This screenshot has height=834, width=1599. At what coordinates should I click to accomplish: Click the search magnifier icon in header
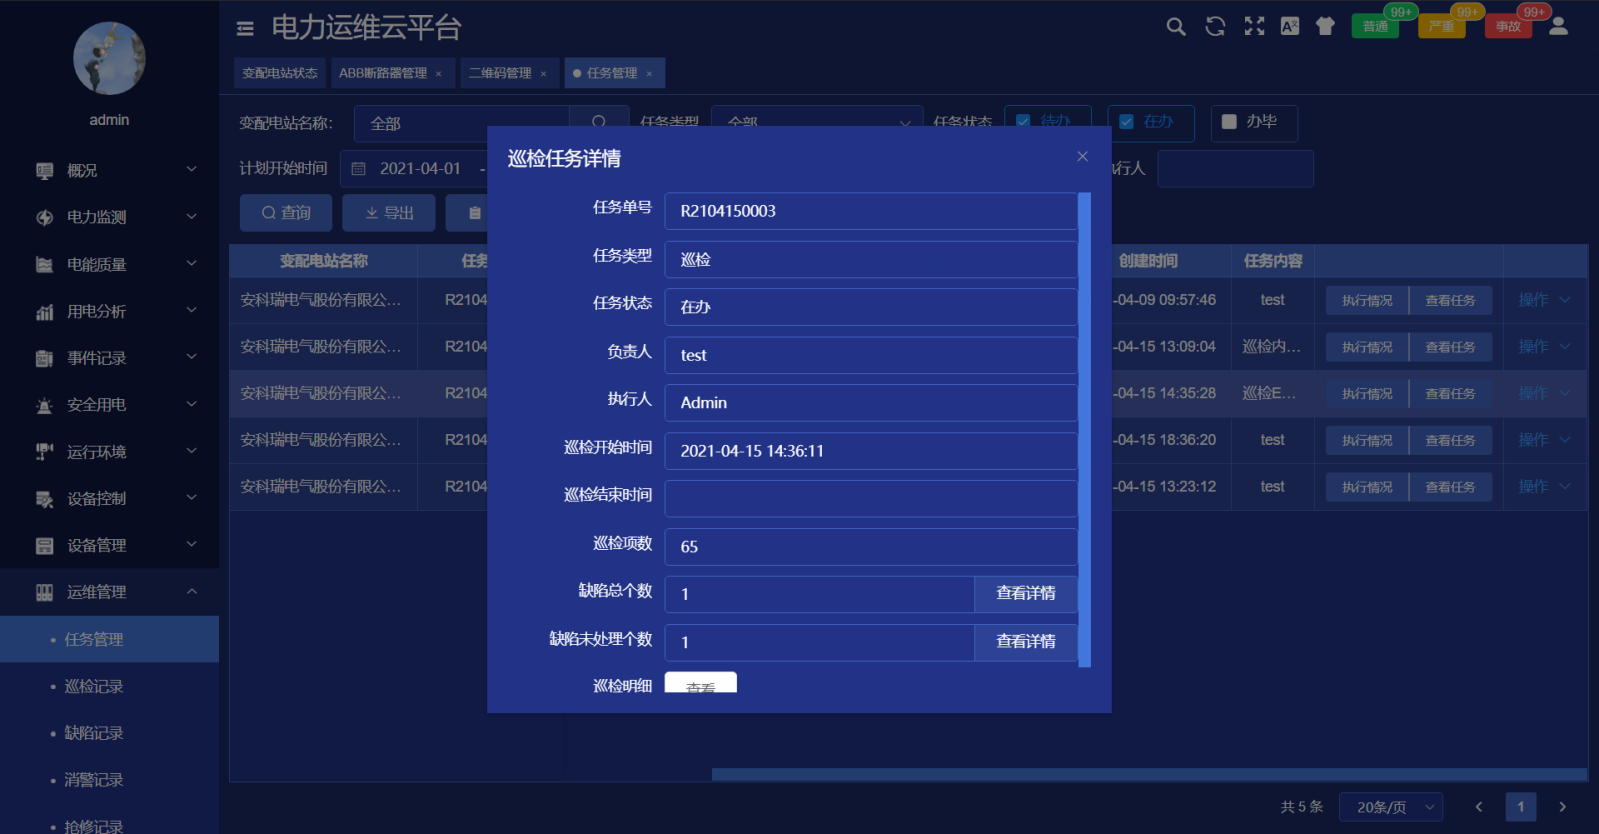point(1176,27)
